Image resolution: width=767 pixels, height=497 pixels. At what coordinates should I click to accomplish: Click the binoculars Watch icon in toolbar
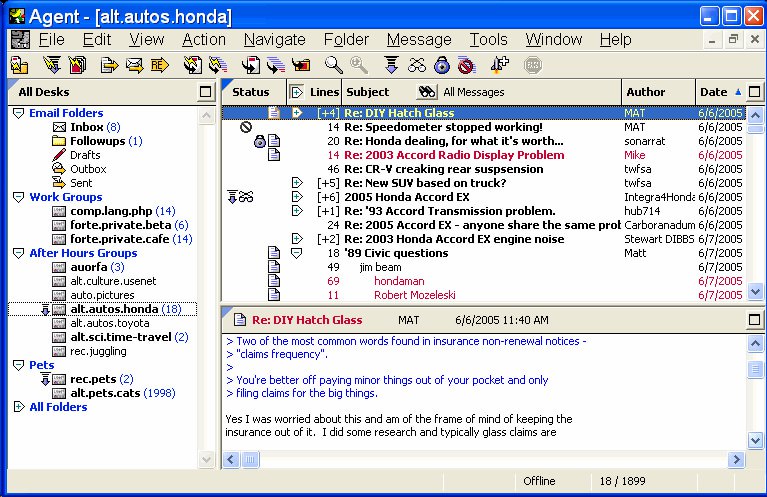click(x=417, y=65)
